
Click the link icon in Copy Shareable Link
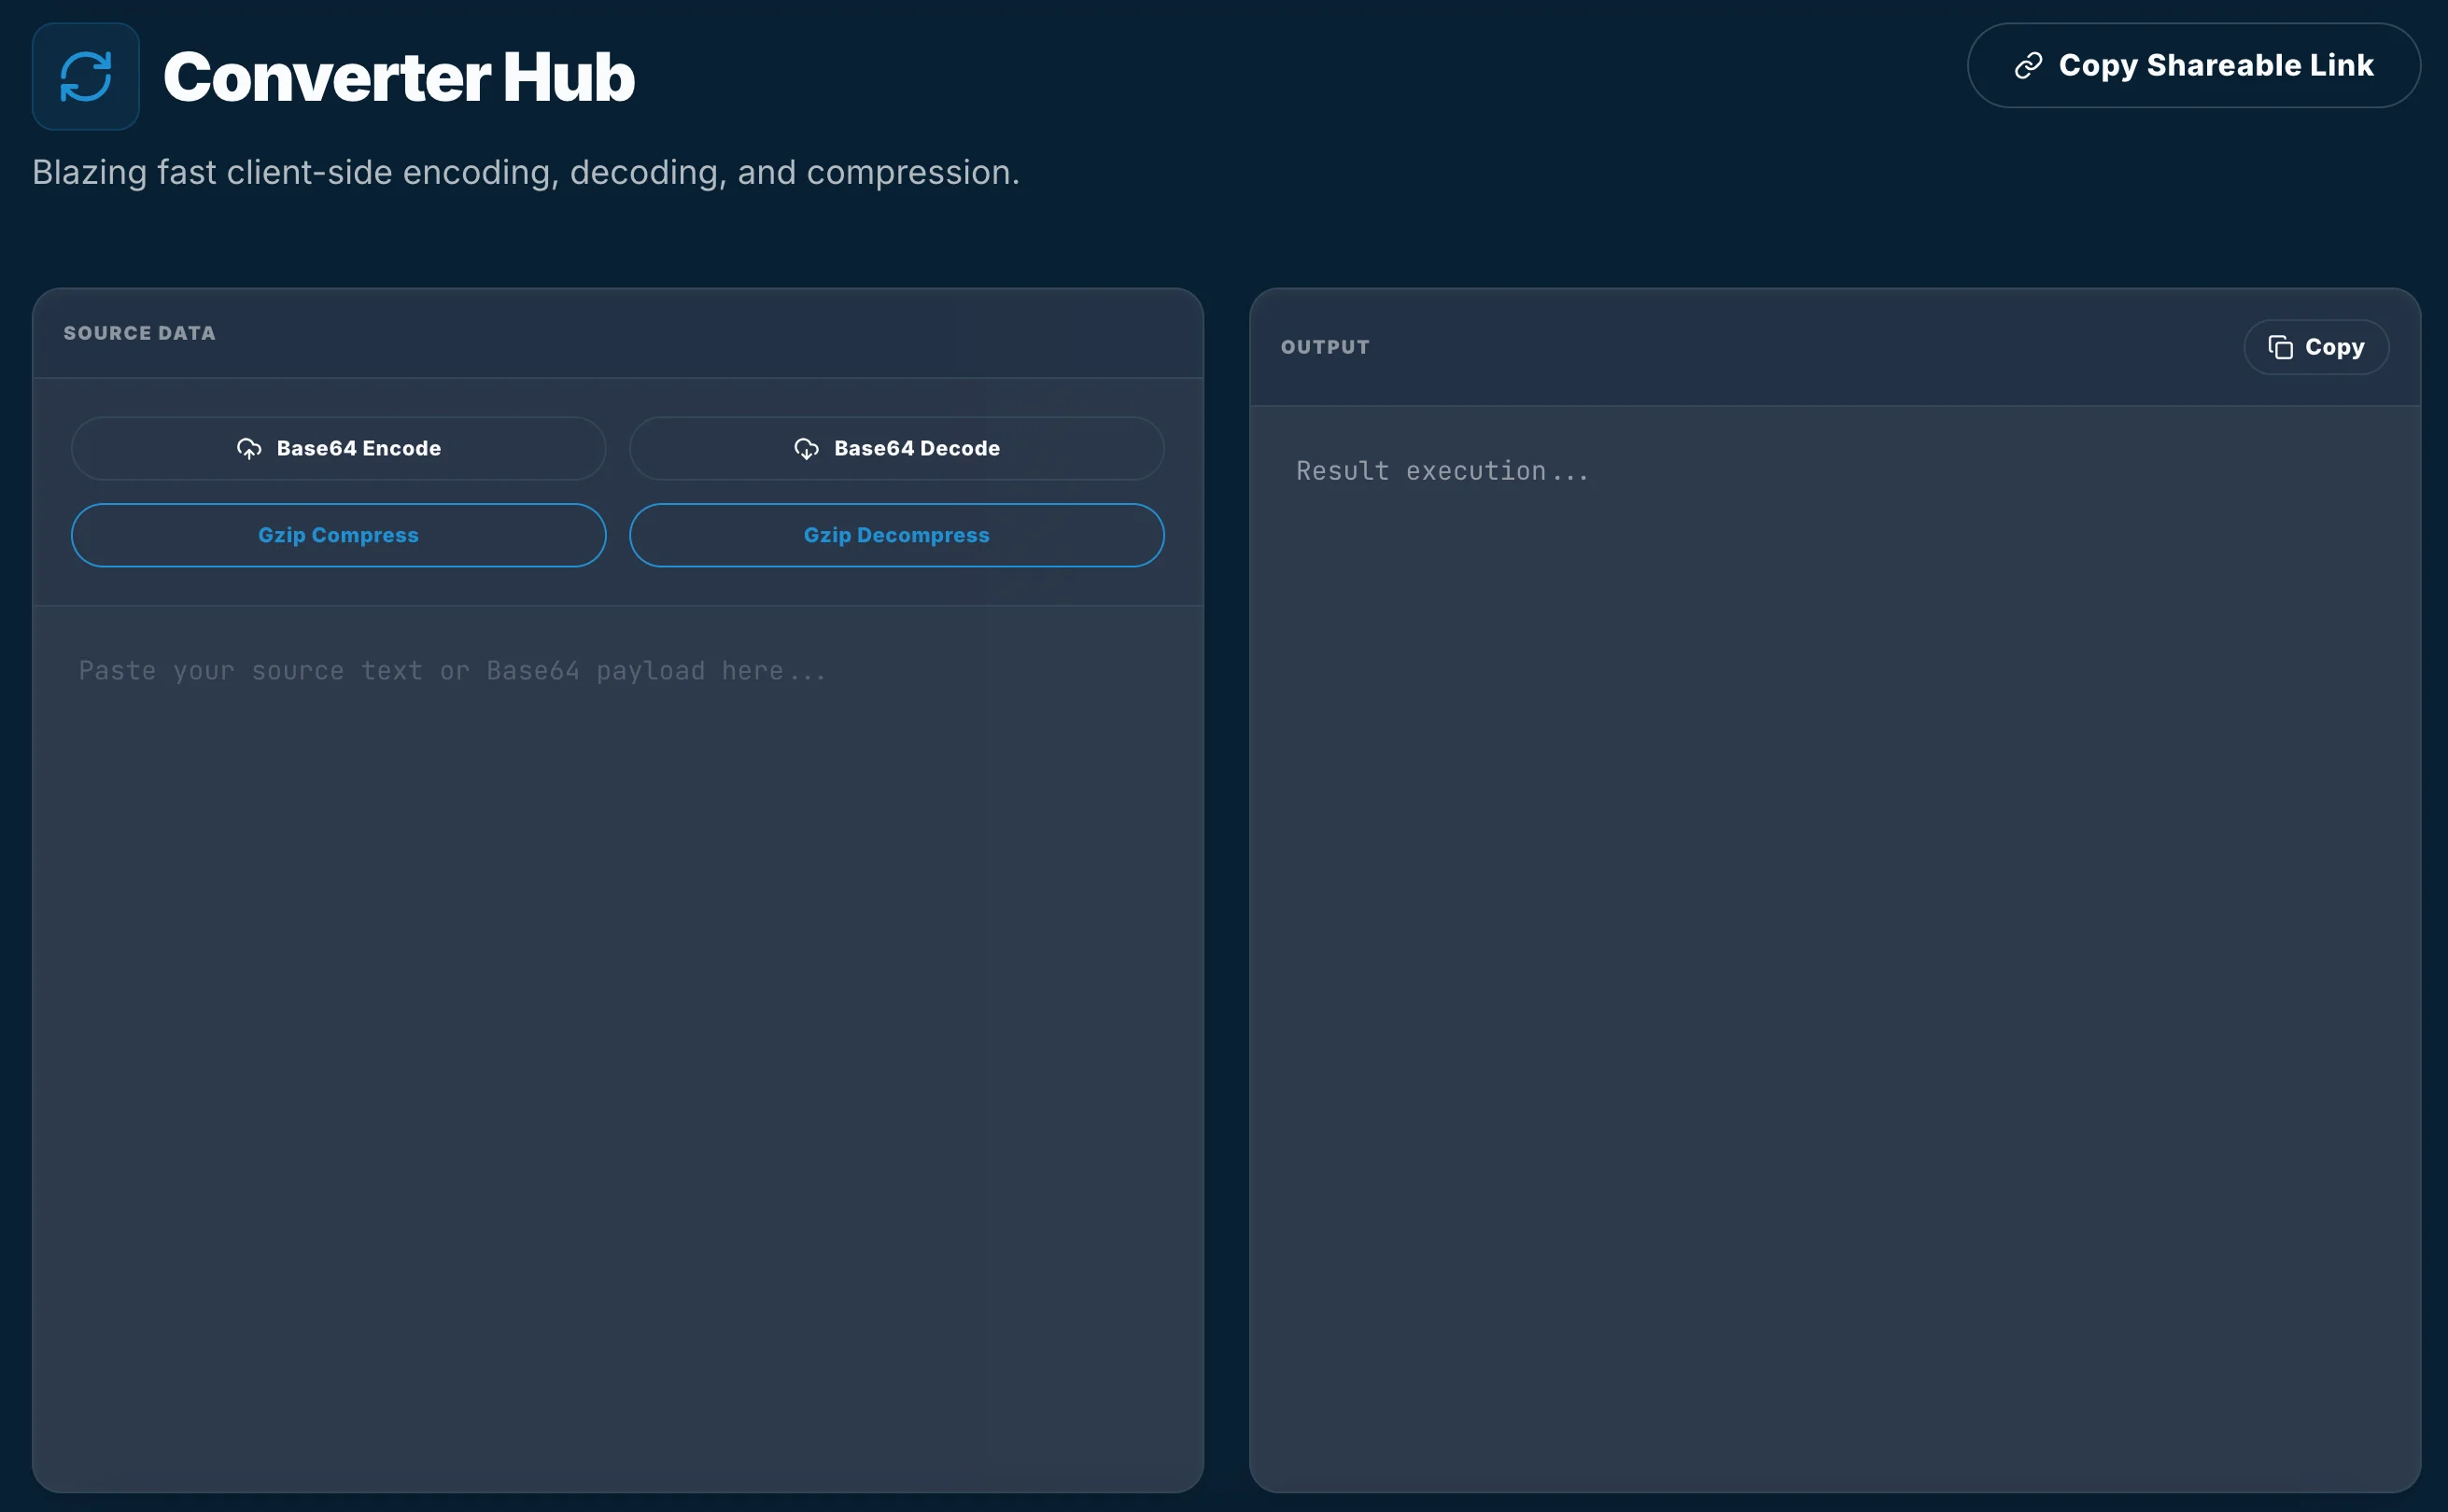pos(2031,65)
